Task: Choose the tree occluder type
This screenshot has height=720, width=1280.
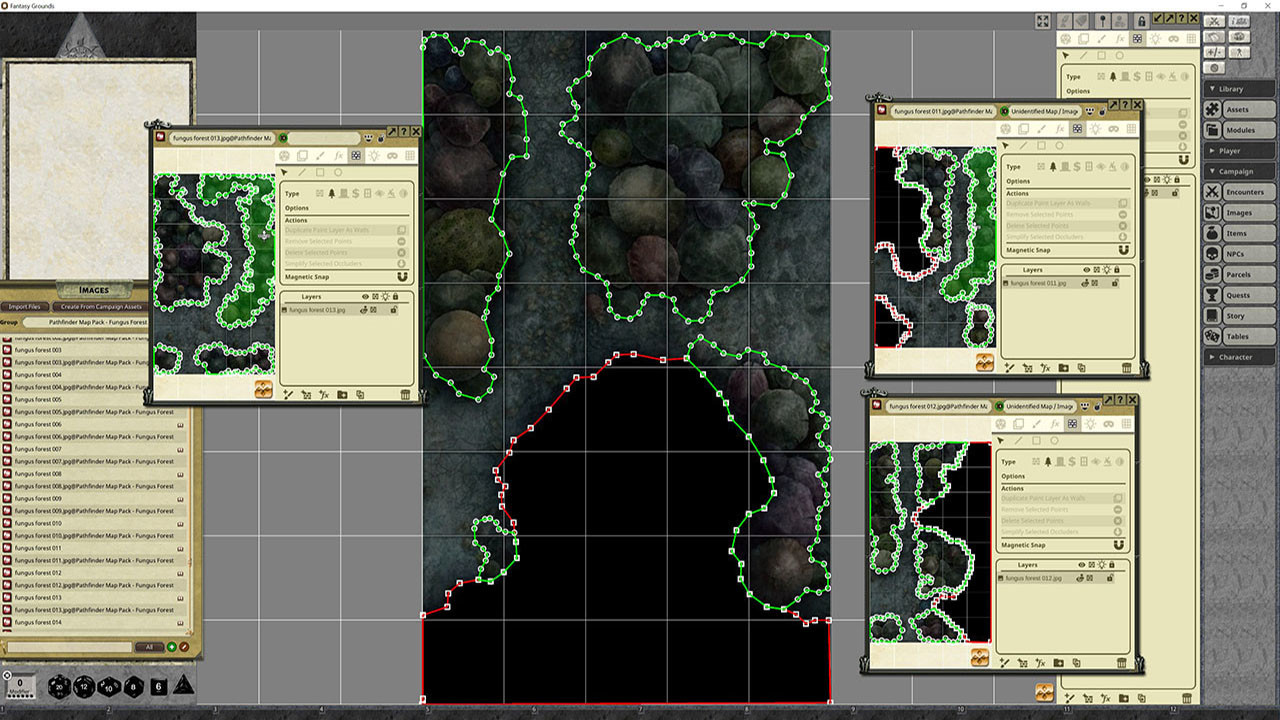Action: (332, 193)
